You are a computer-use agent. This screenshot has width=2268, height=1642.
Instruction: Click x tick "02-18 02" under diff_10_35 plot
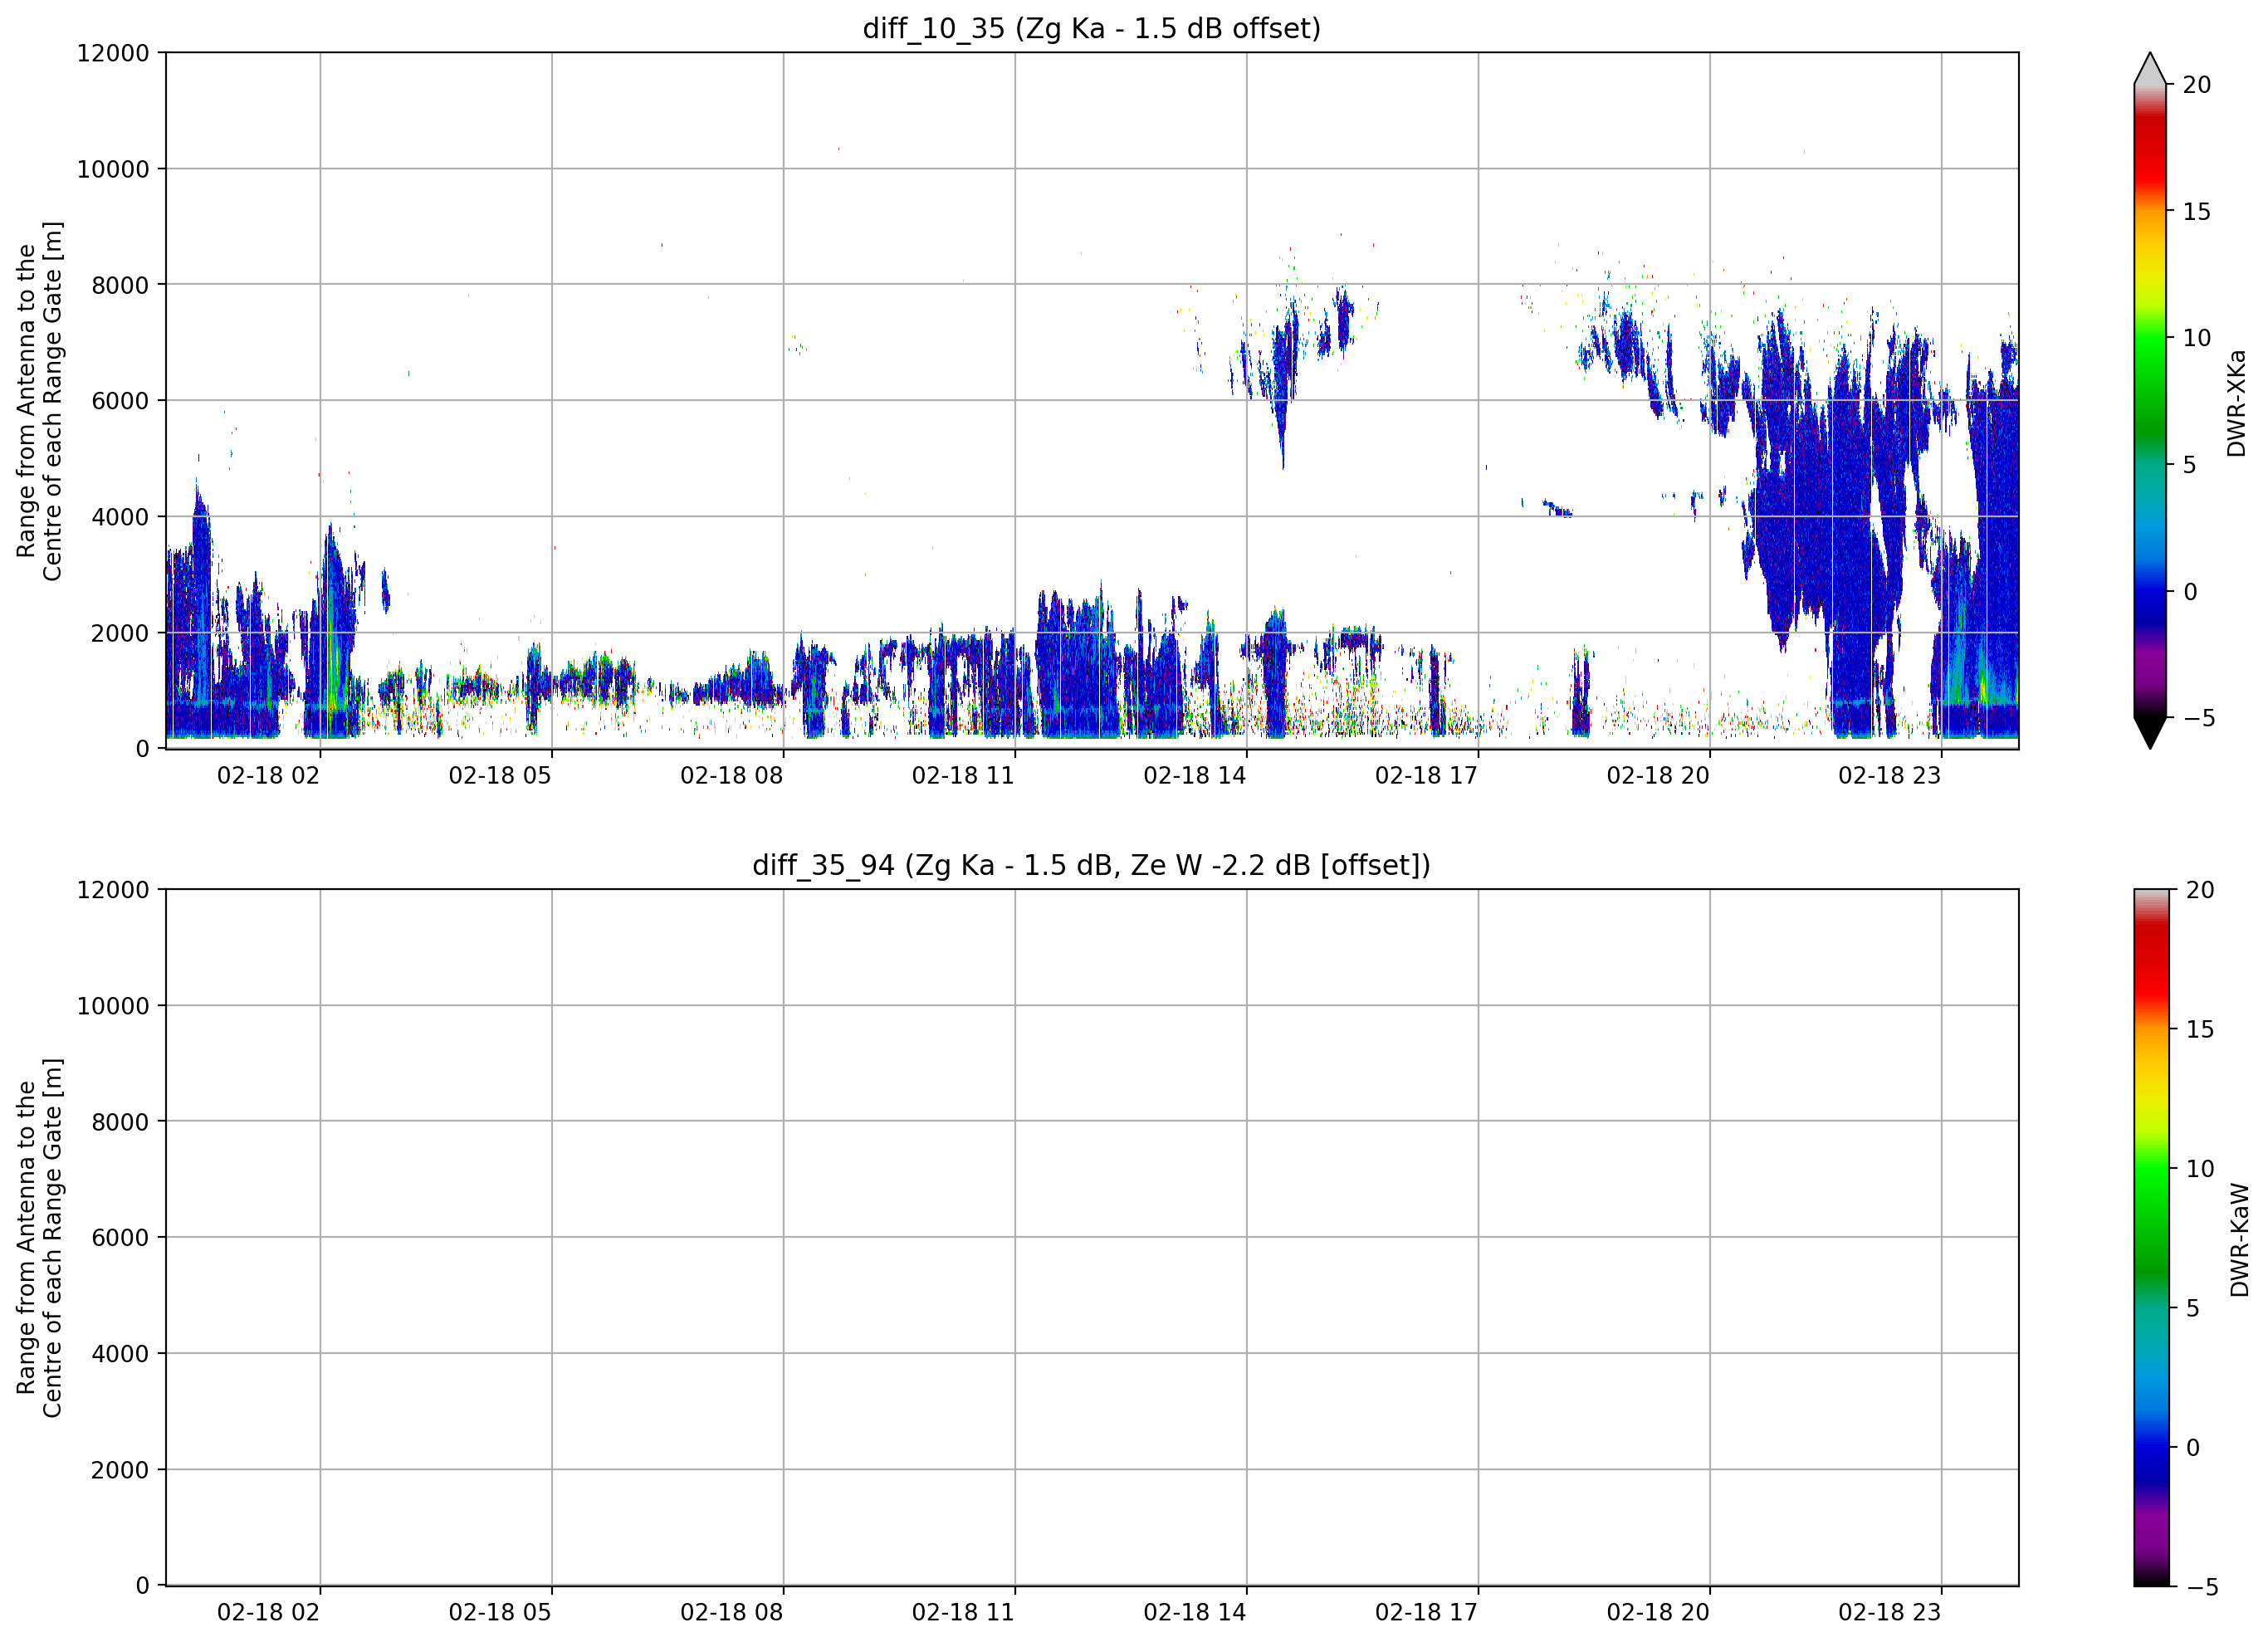pyautogui.click(x=268, y=776)
